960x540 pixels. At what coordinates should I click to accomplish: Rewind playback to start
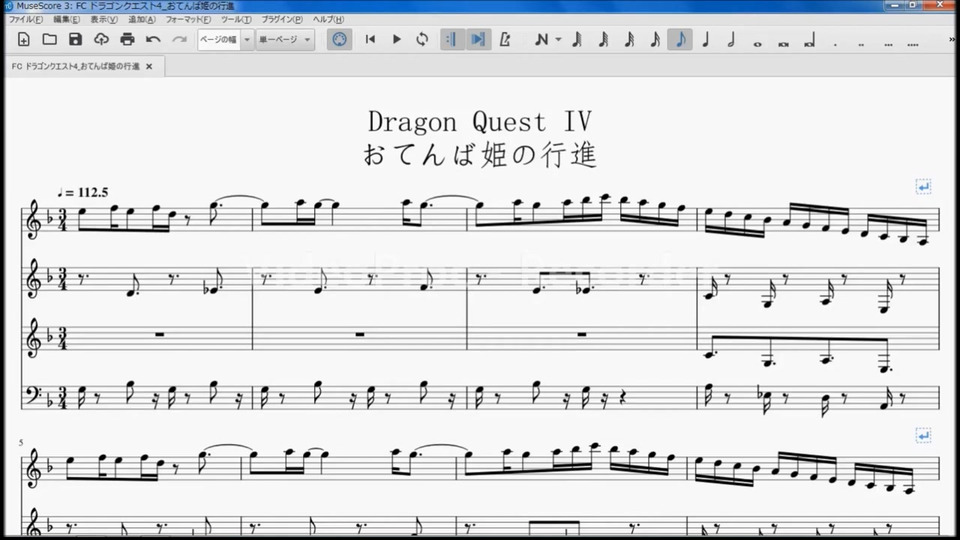(x=370, y=40)
